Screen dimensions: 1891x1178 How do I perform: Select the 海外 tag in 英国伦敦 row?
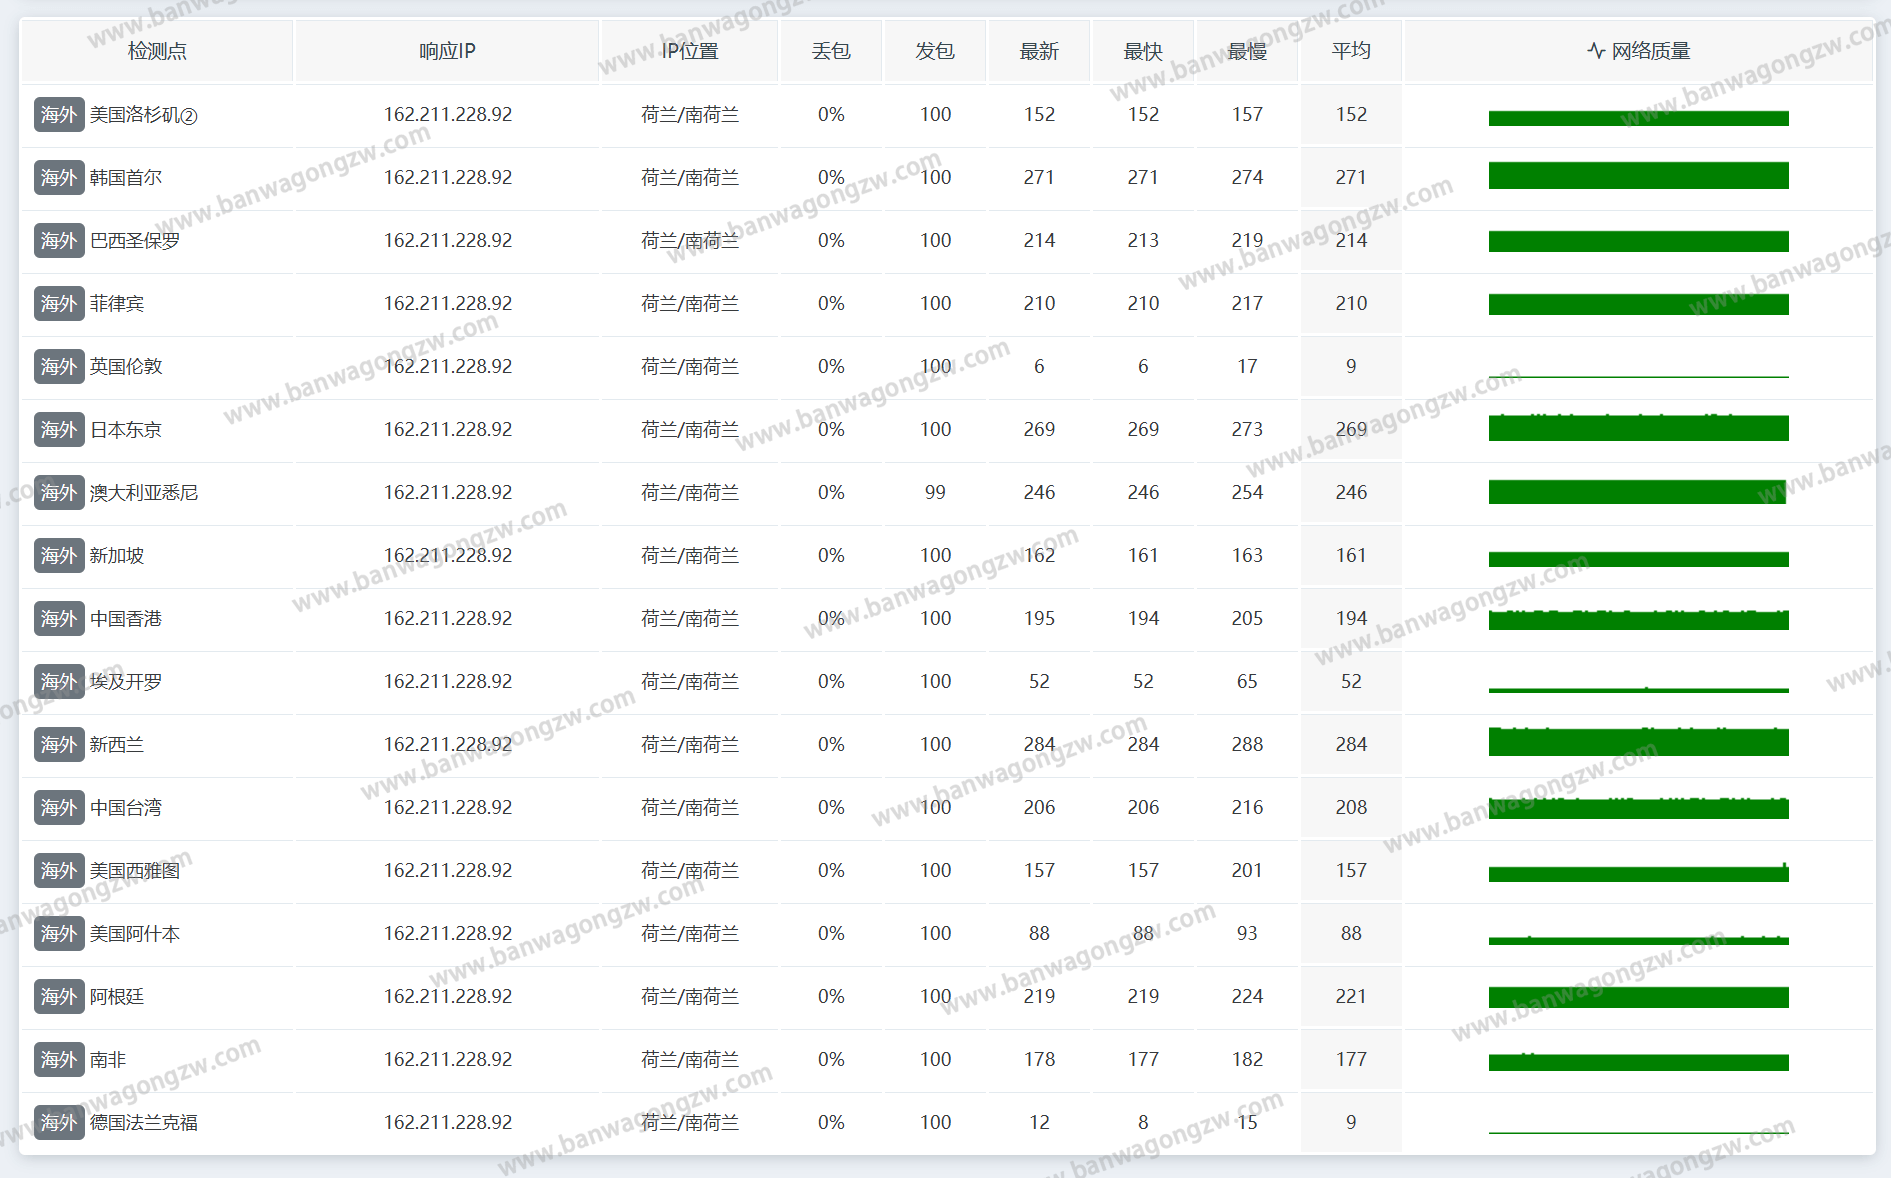click(x=59, y=367)
